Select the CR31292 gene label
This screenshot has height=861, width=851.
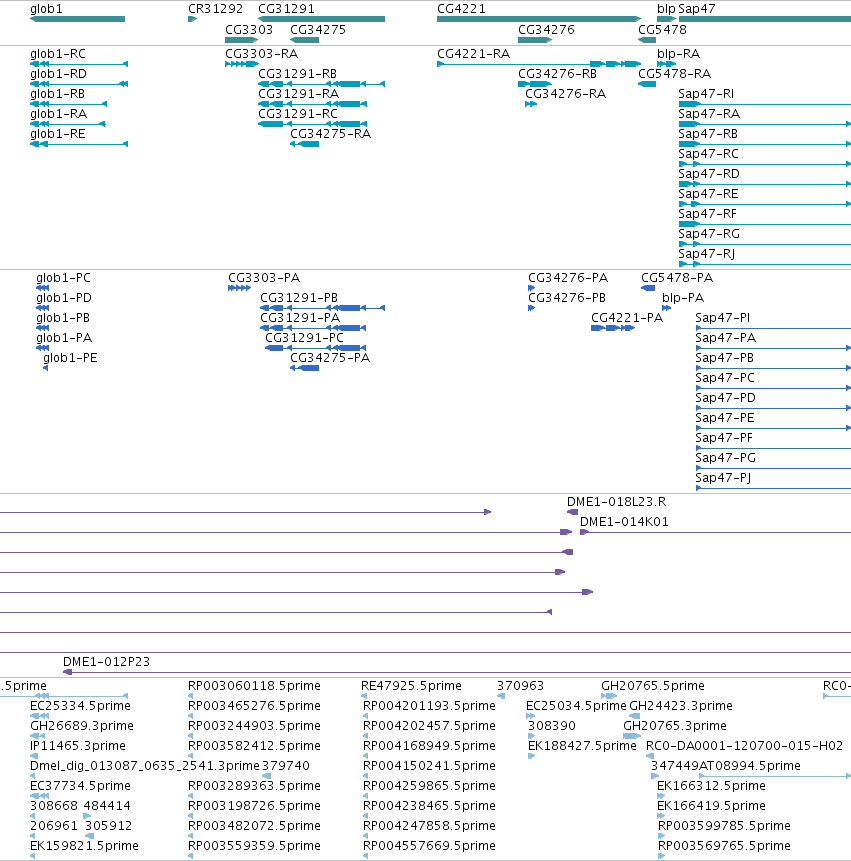click(x=215, y=9)
